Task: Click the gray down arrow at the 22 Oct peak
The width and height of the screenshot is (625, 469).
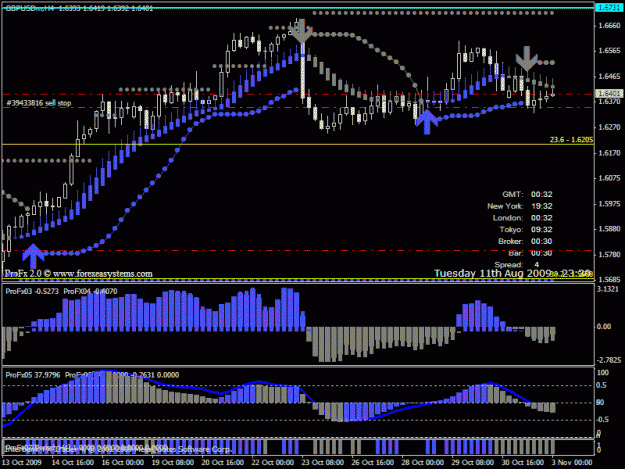Action: point(301,31)
